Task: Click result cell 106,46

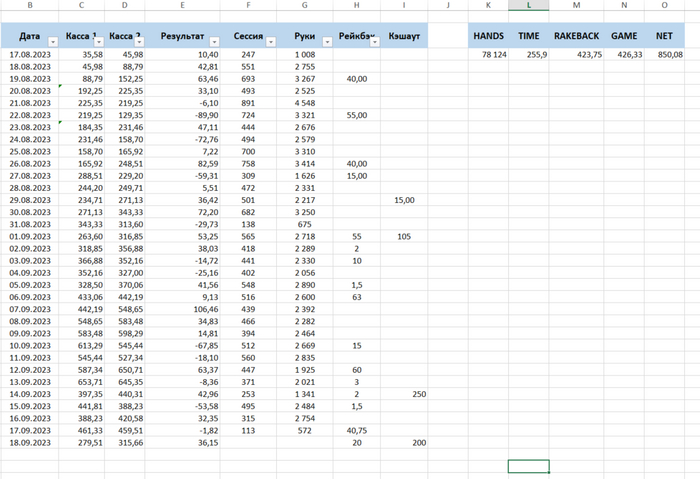Action: [x=182, y=309]
